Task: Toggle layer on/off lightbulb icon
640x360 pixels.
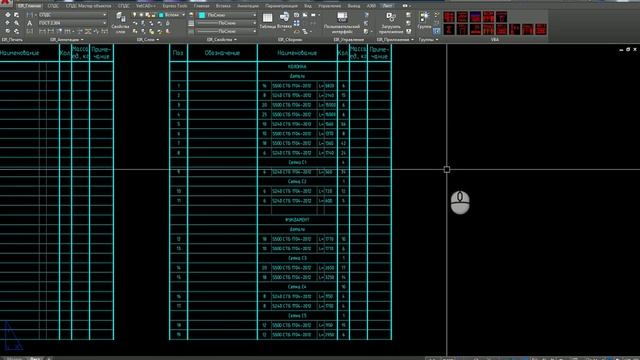Action: point(134,15)
